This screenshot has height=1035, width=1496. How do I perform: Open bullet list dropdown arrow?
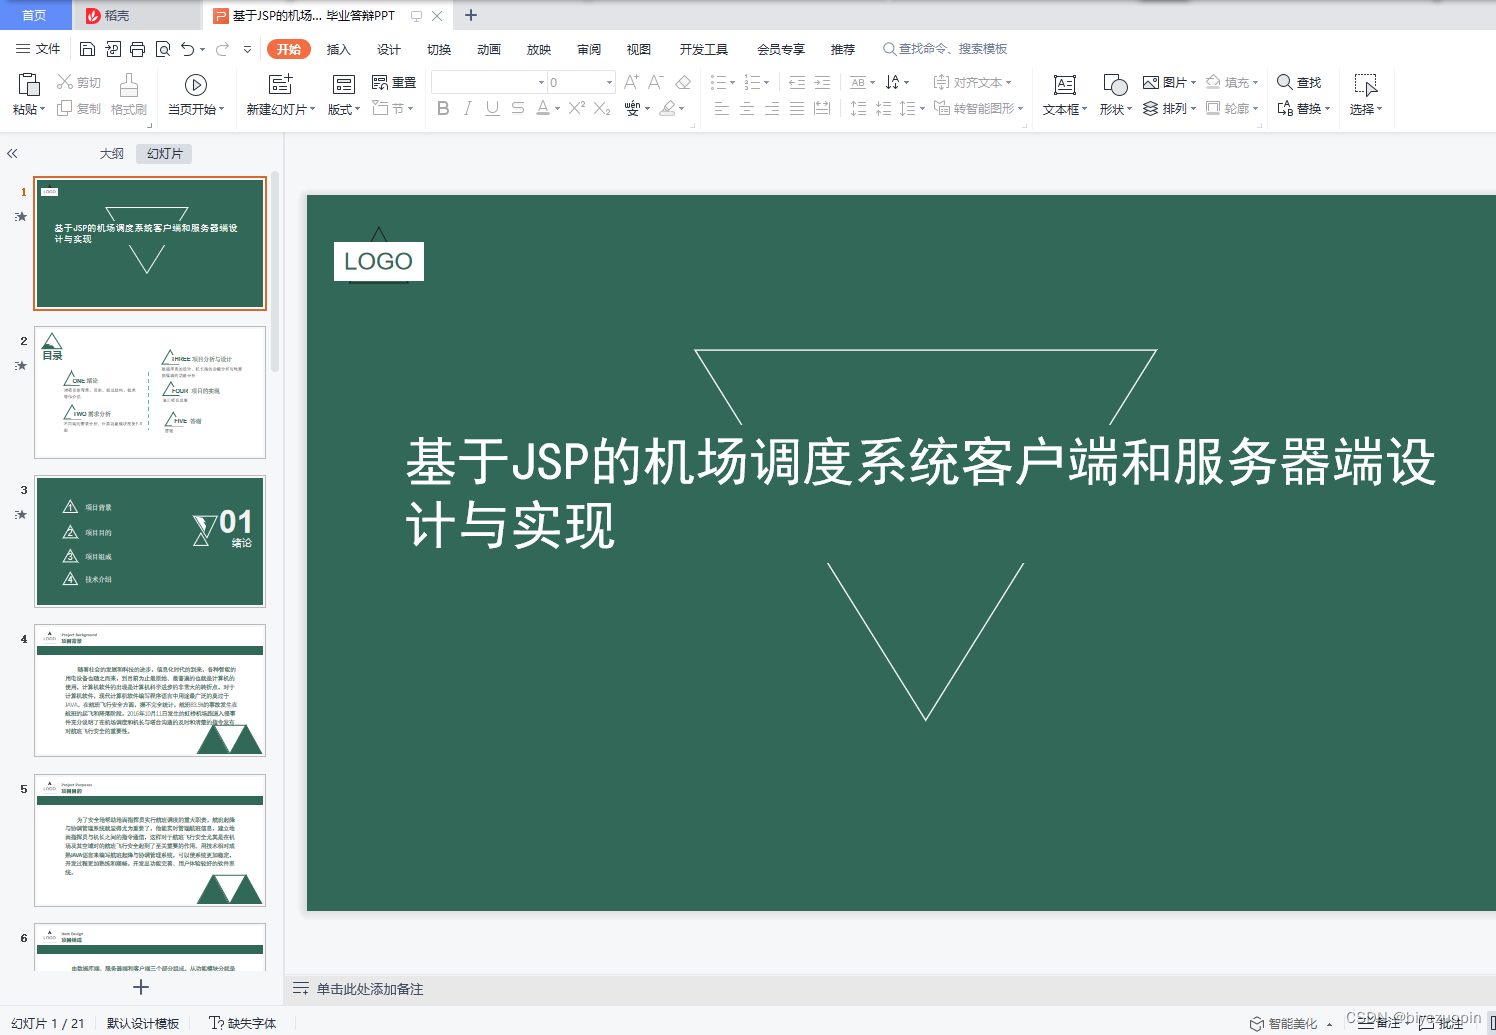point(732,83)
